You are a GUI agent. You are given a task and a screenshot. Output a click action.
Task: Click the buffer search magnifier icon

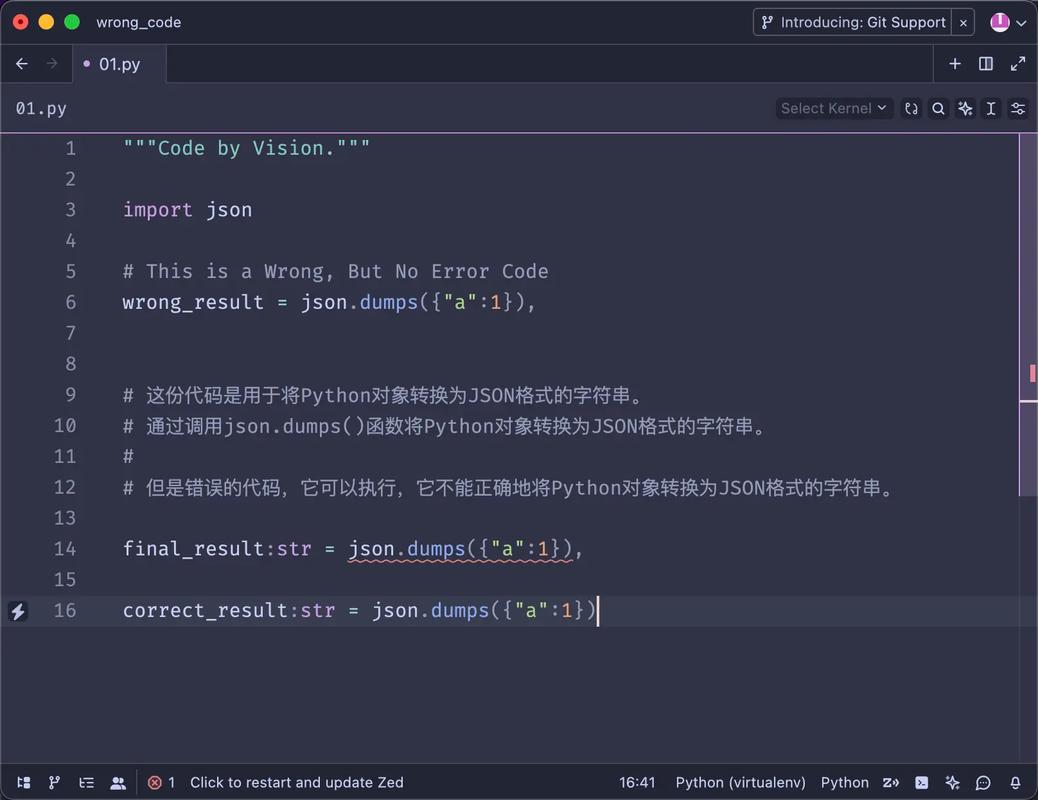coord(938,109)
